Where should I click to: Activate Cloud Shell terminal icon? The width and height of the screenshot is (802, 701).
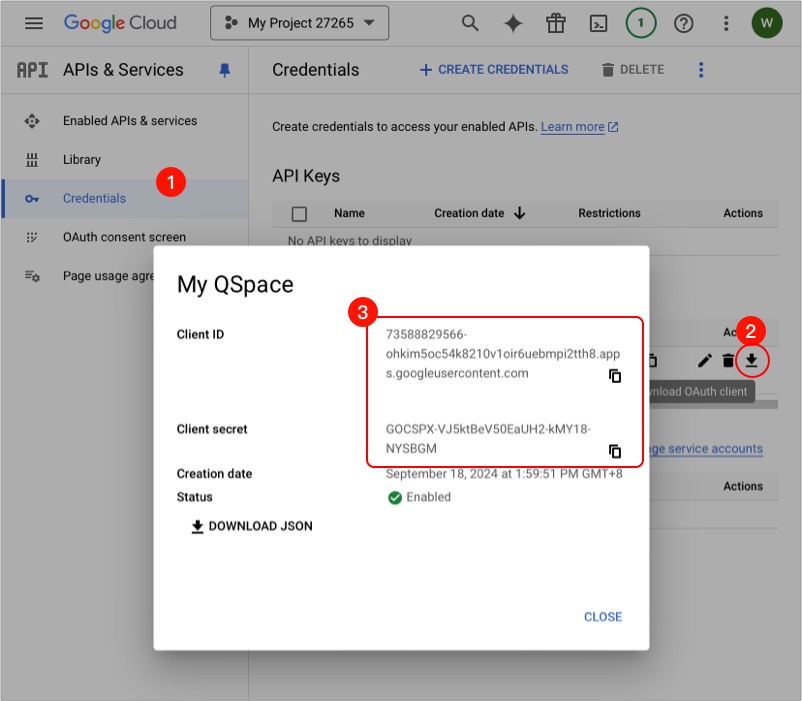coord(598,23)
